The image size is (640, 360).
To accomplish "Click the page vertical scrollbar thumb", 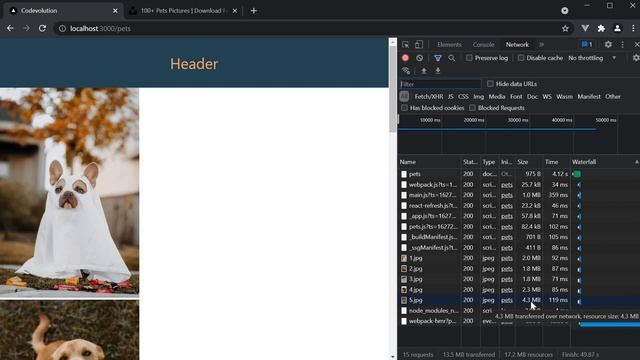I will pyautogui.click(x=393, y=89).
